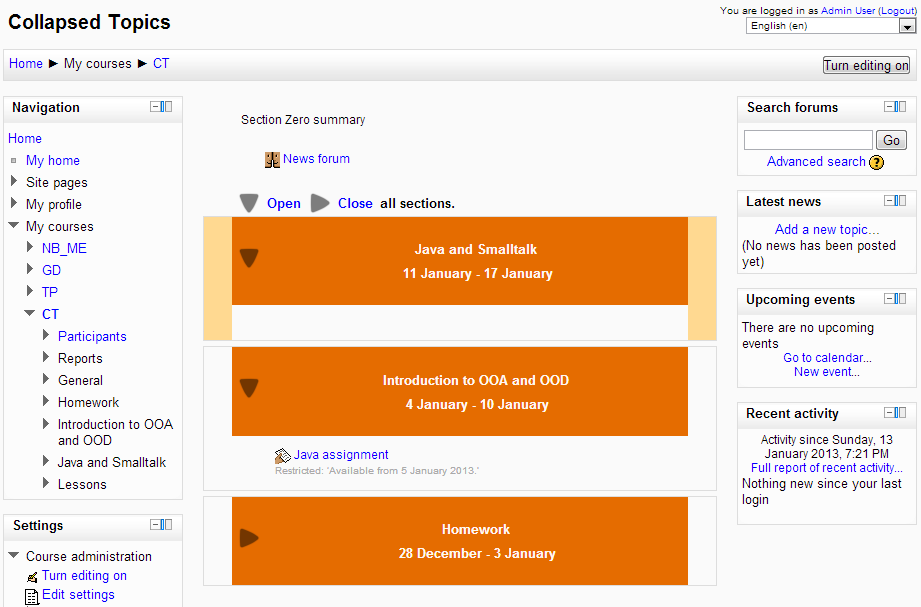Expand Site pages in Navigation tree

[x=14, y=181]
